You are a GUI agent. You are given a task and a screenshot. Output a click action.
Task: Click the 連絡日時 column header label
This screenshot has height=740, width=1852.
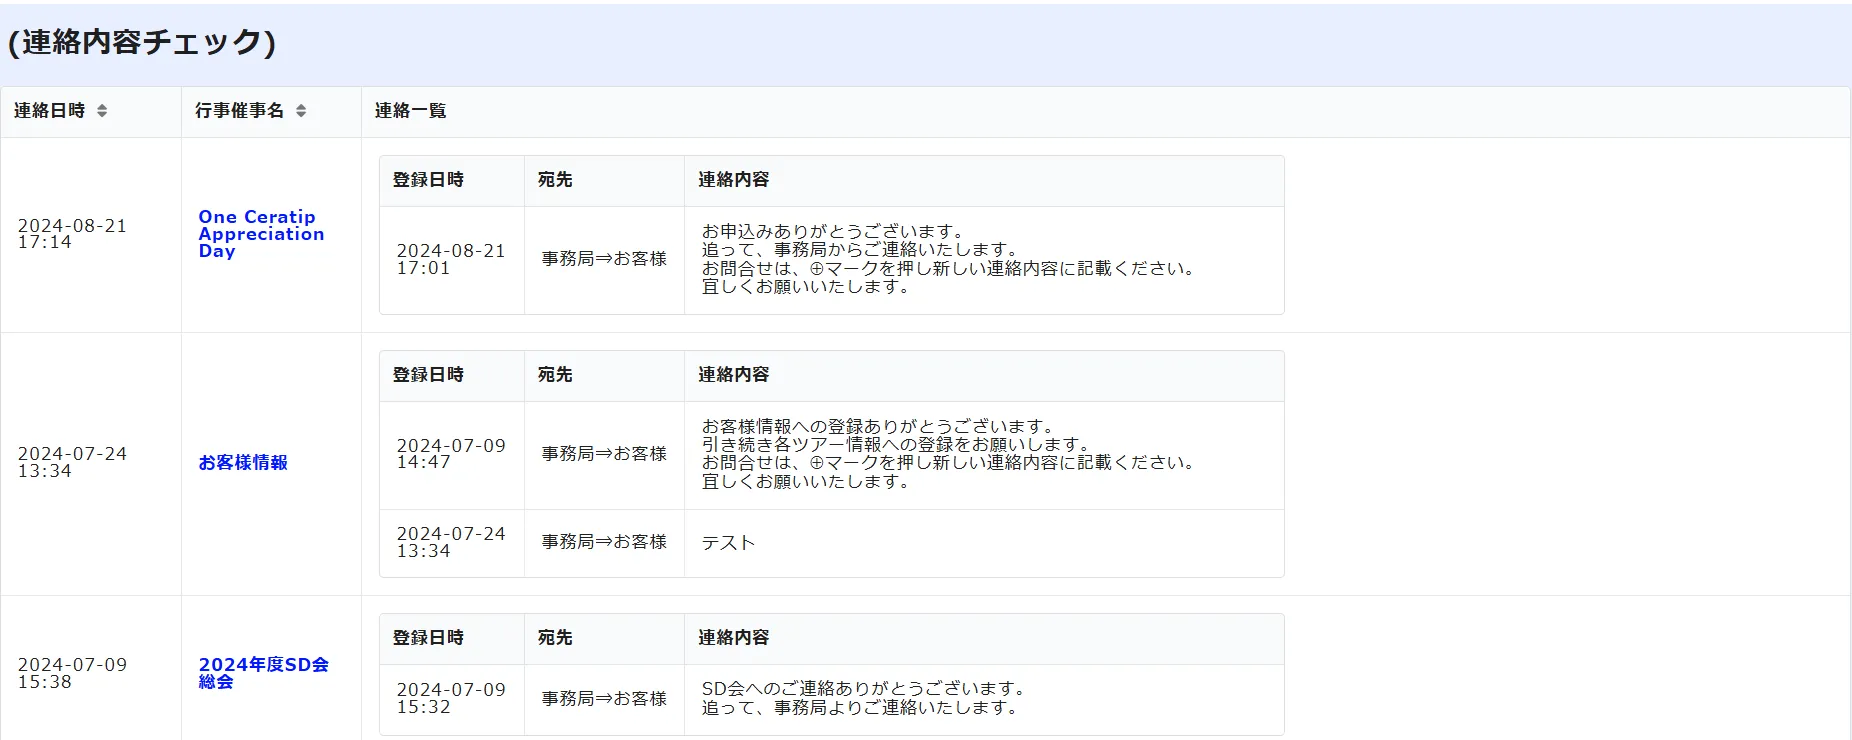[50, 111]
